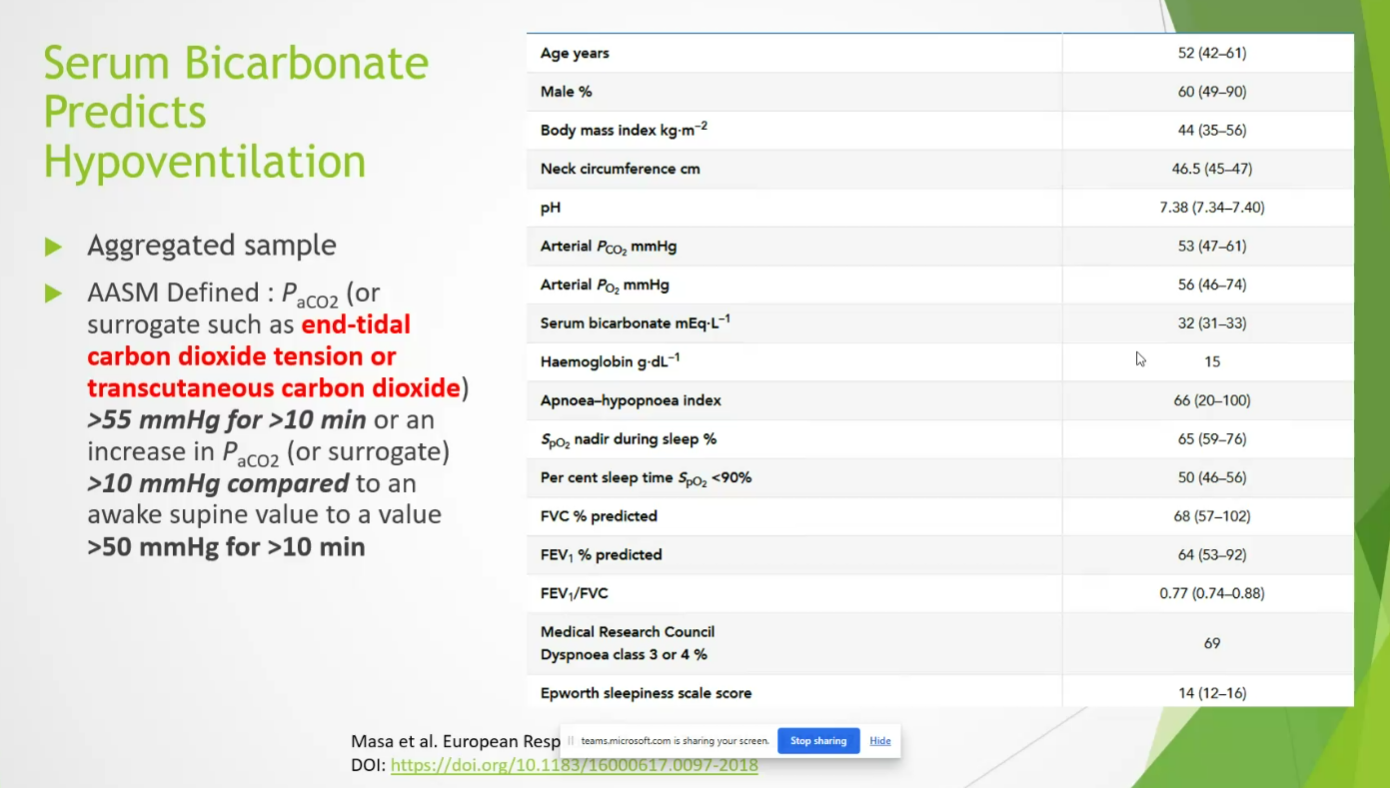Click the slide title Serum Bicarbonate Predicts Hypoventilation
The width and height of the screenshot is (1390, 788).
[235, 112]
